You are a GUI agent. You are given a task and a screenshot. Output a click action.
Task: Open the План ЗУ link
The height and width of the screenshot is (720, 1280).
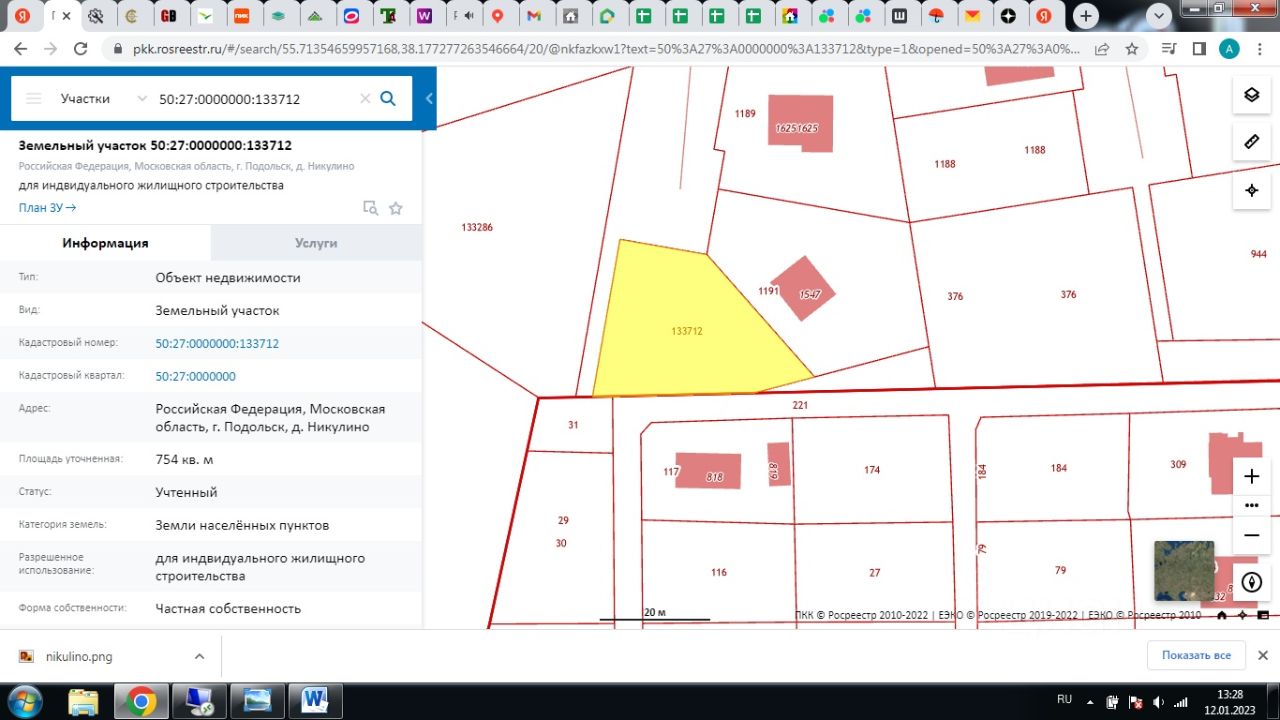click(x=47, y=208)
